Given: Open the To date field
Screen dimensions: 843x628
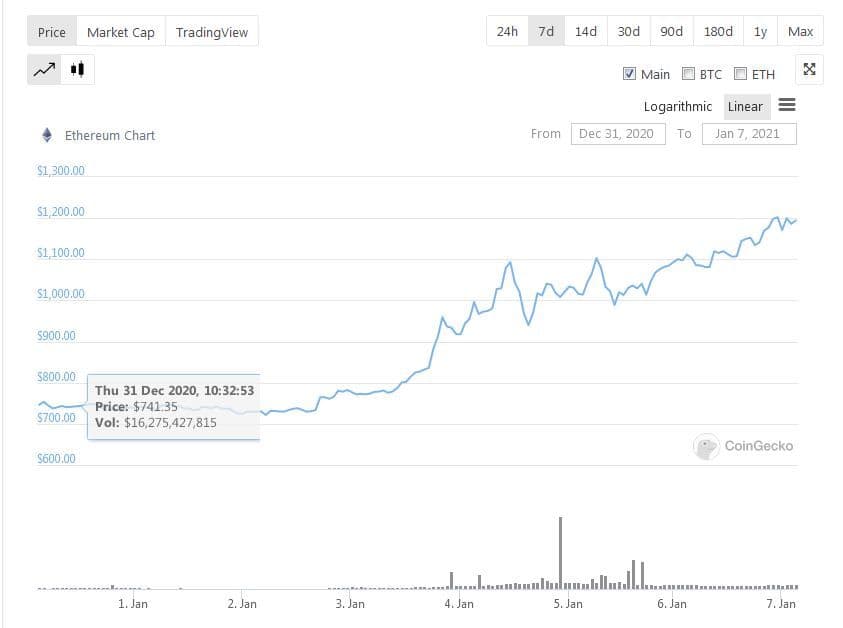Looking at the screenshot, I should [749, 134].
